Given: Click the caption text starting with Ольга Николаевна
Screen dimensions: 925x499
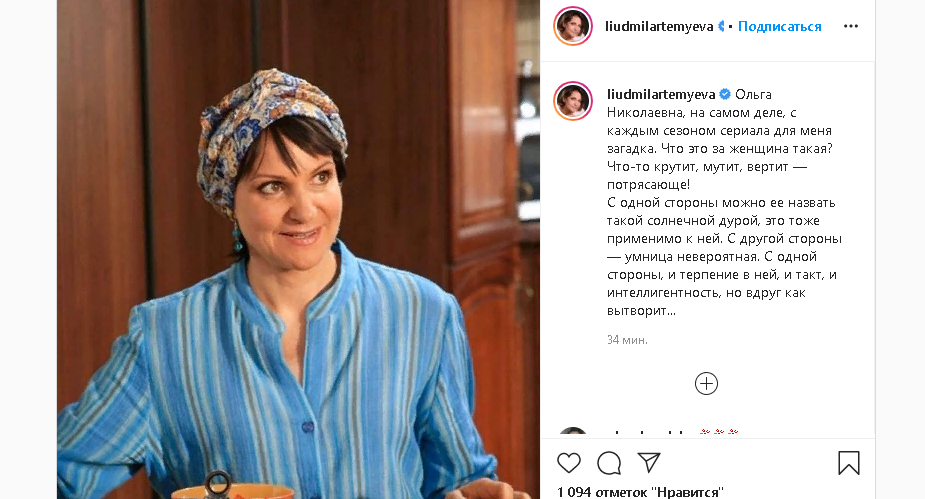Looking at the screenshot, I should pos(724,202).
